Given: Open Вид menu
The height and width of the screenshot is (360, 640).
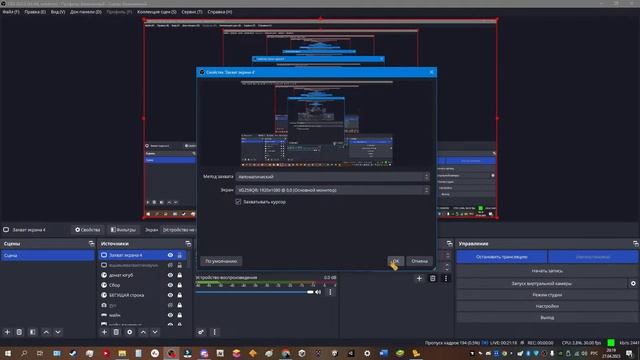Looking at the screenshot, I should pos(58,12).
